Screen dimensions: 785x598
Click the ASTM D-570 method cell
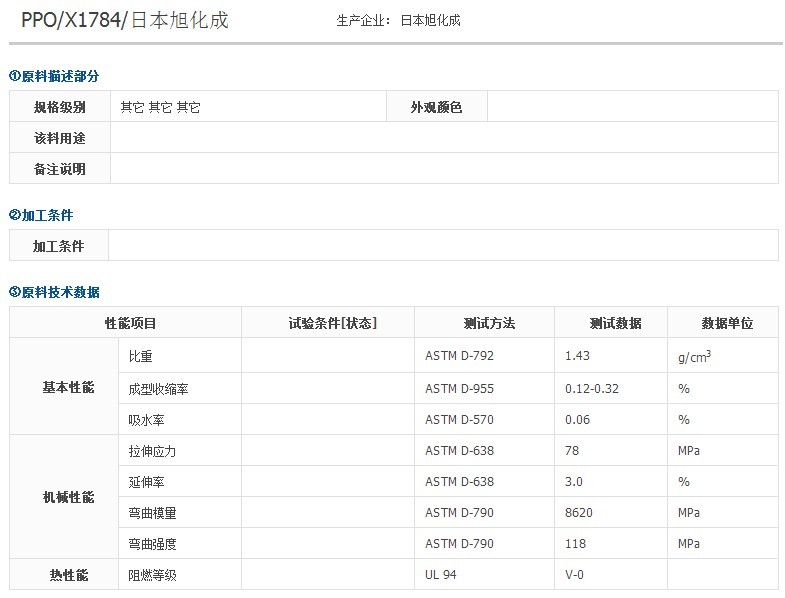[484, 420]
